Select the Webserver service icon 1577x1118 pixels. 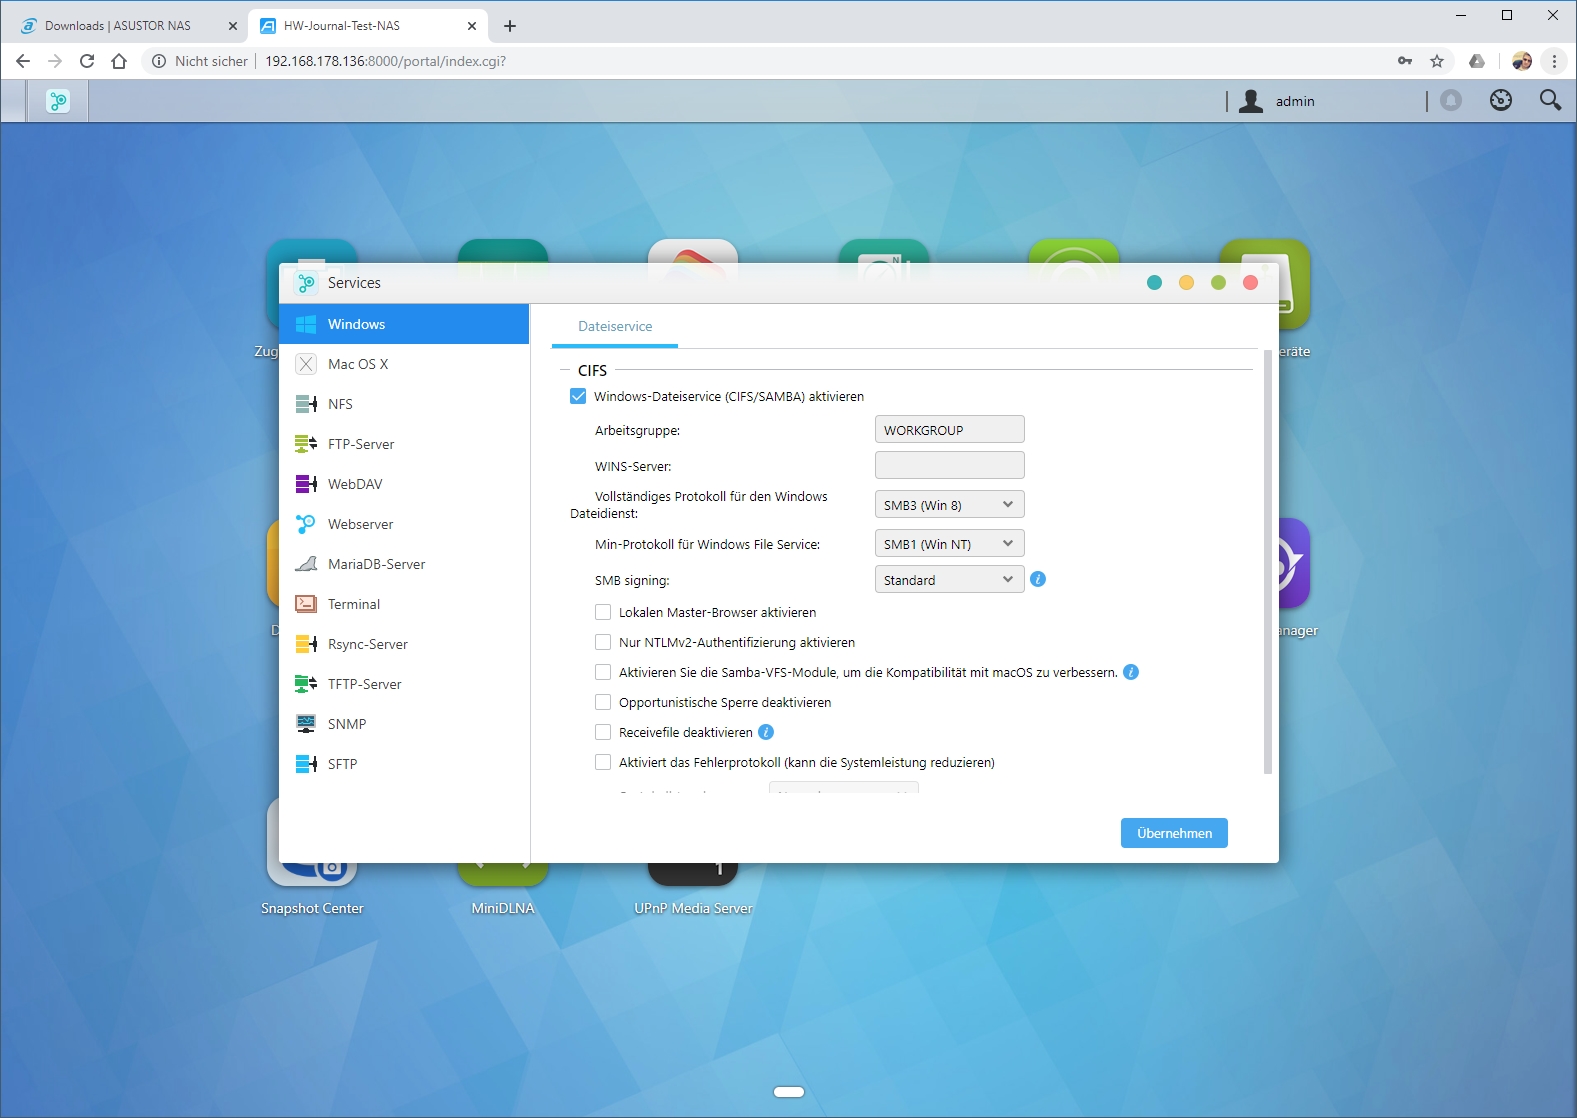point(306,524)
